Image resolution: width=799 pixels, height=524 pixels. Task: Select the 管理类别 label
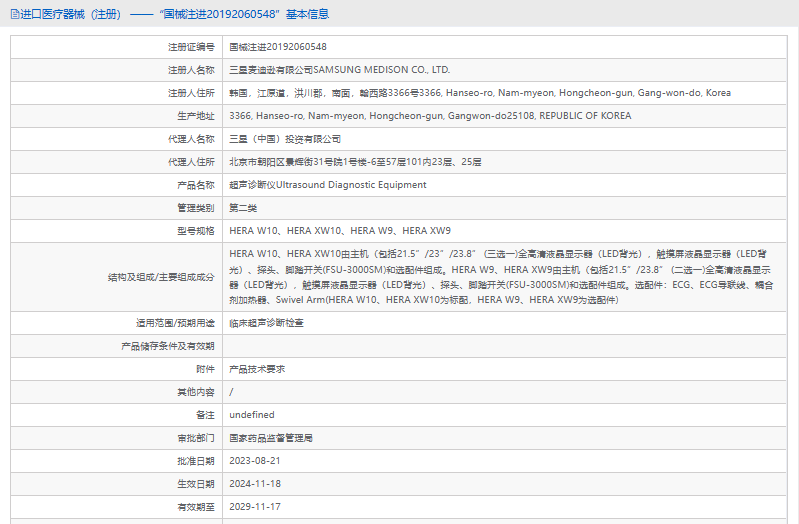point(196,208)
